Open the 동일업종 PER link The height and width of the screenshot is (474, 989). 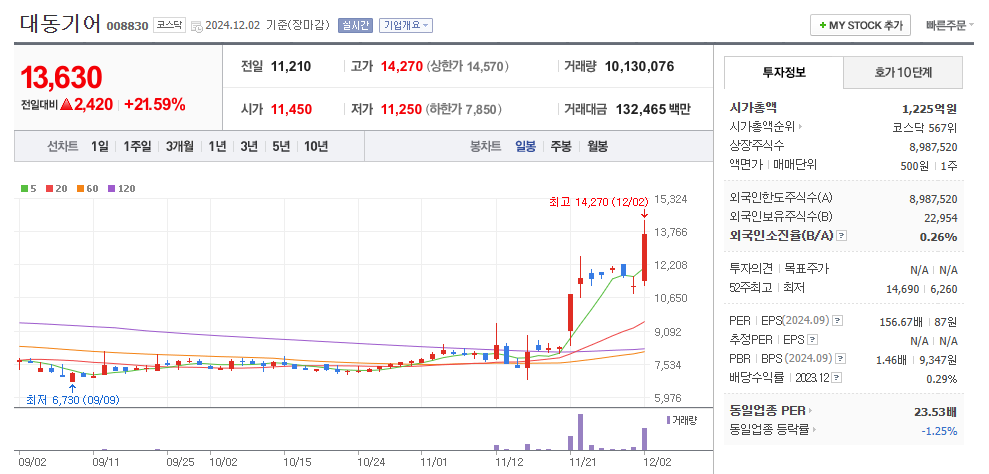768,412
